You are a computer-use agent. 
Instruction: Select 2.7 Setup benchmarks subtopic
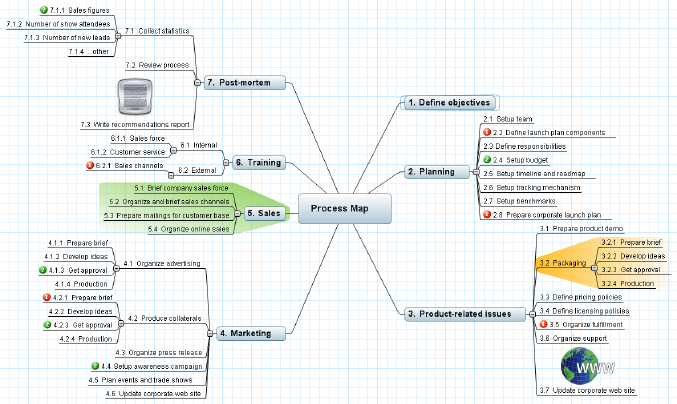point(519,201)
